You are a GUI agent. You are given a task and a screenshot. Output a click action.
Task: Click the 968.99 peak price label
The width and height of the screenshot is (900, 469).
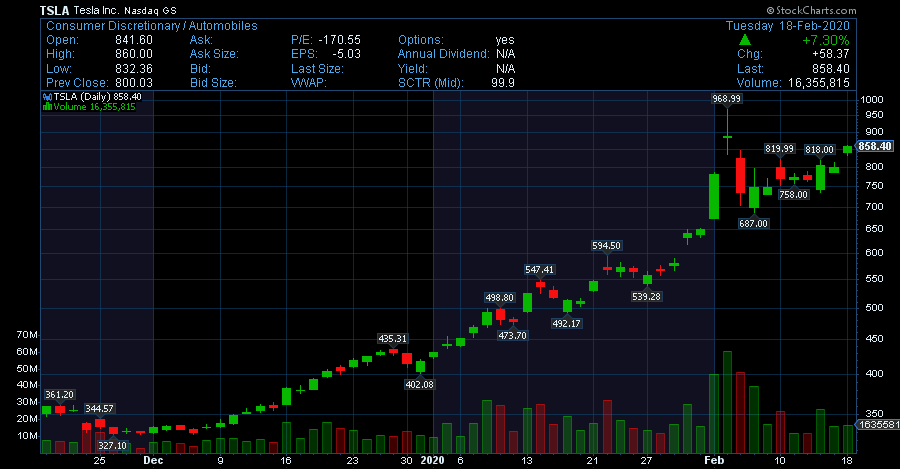click(727, 99)
